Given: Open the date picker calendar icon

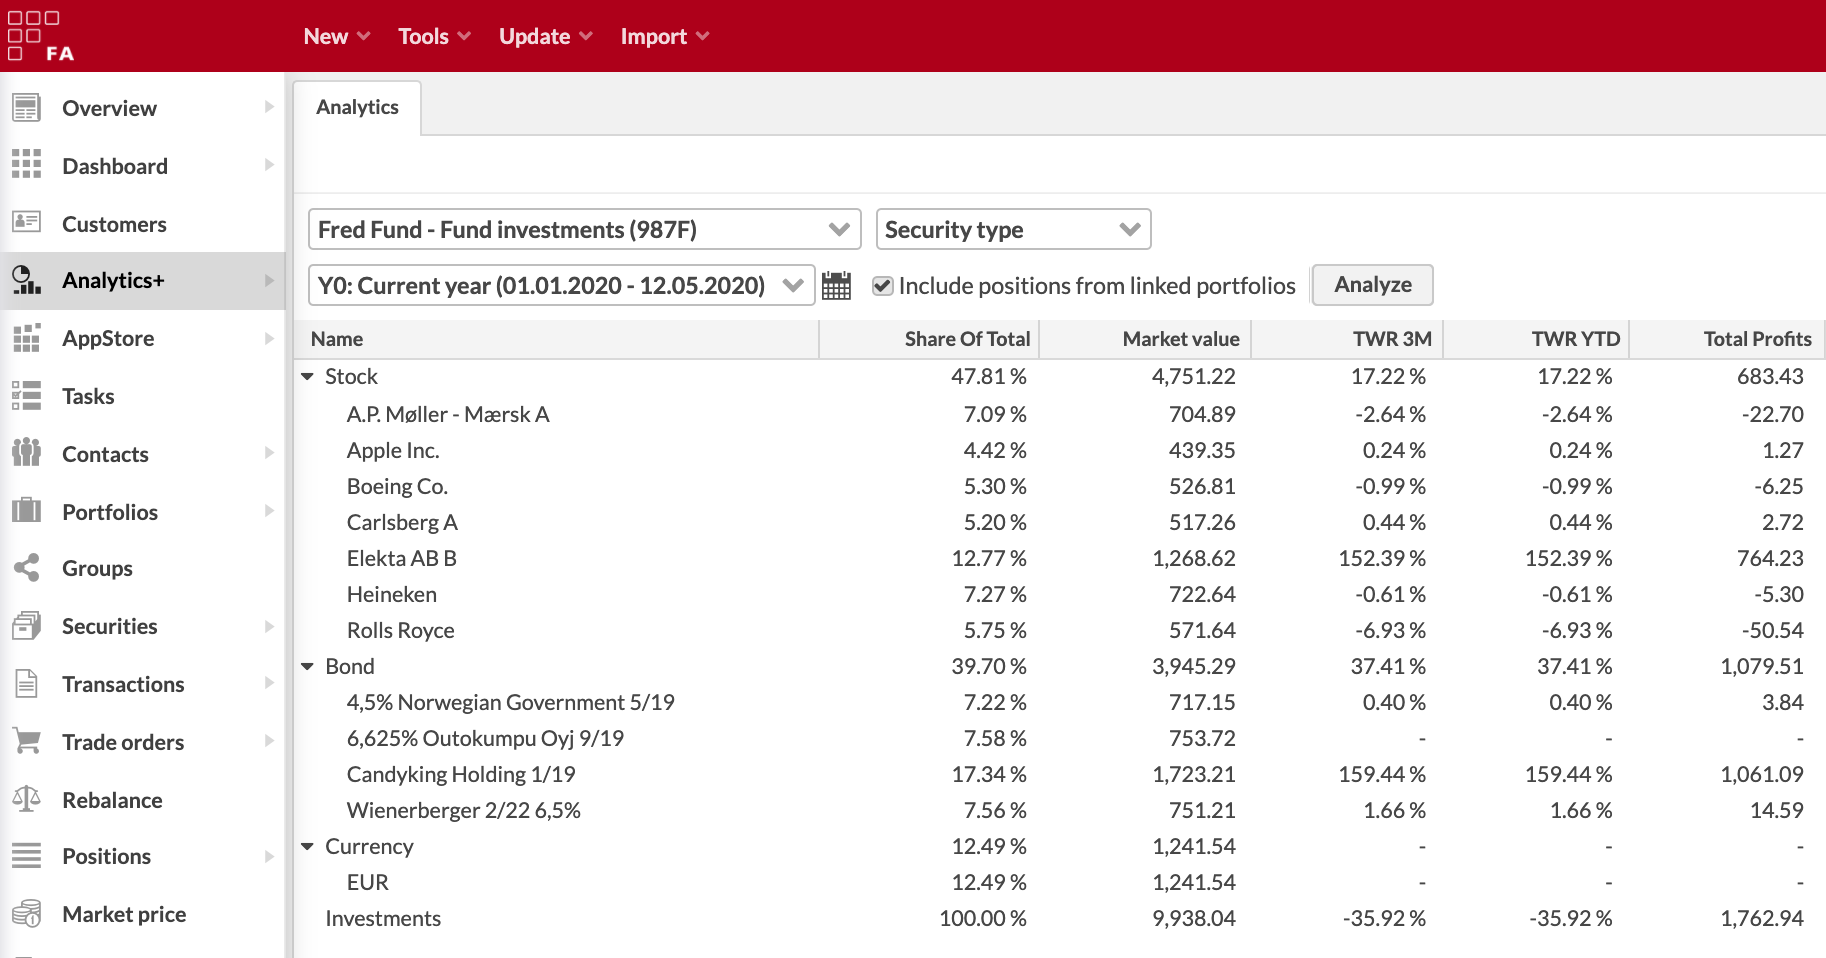Looking at the screenshot, I should tap(836, 286).
